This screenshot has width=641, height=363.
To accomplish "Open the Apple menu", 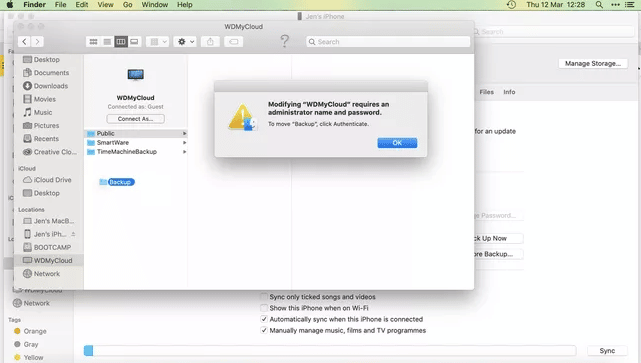I will click(x=10, y=5).
